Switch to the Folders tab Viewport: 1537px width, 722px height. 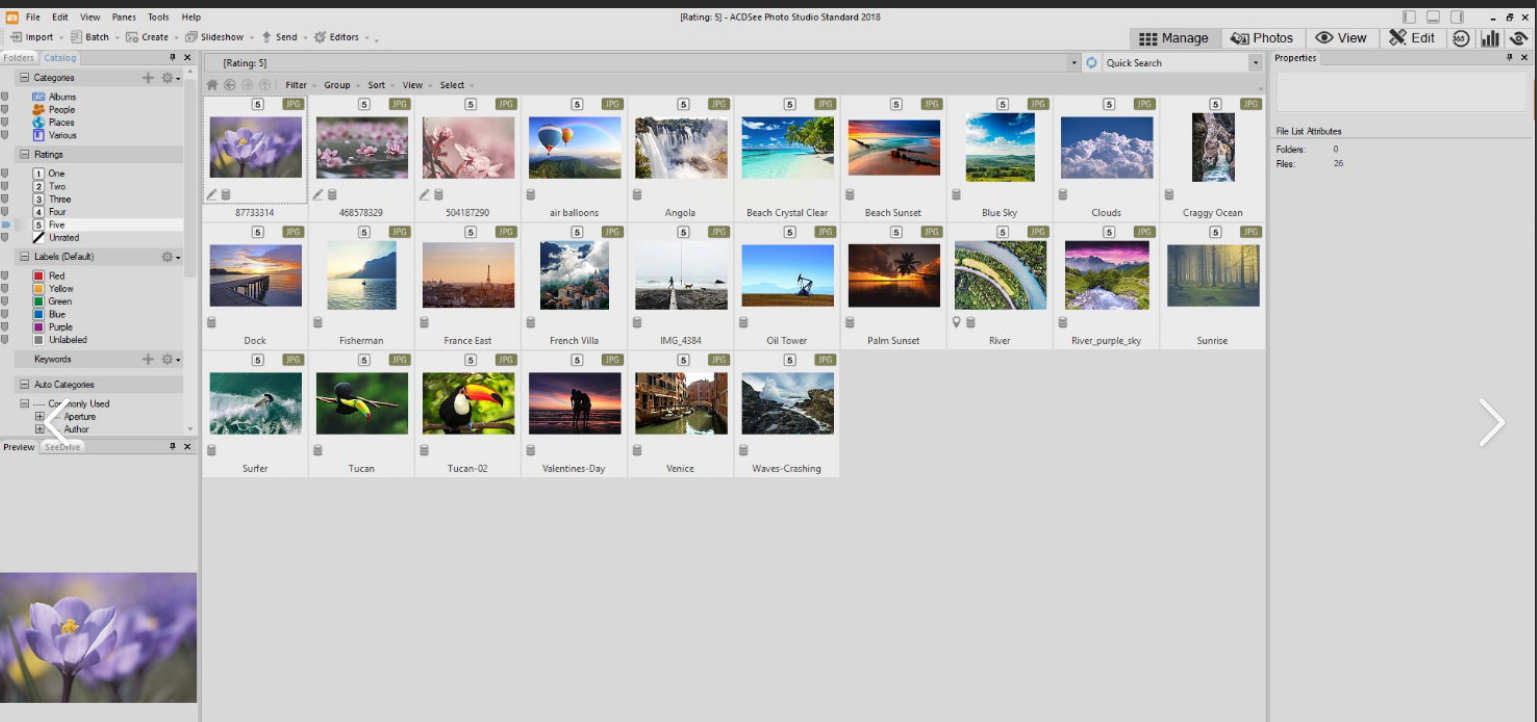[x=18, y=58]
